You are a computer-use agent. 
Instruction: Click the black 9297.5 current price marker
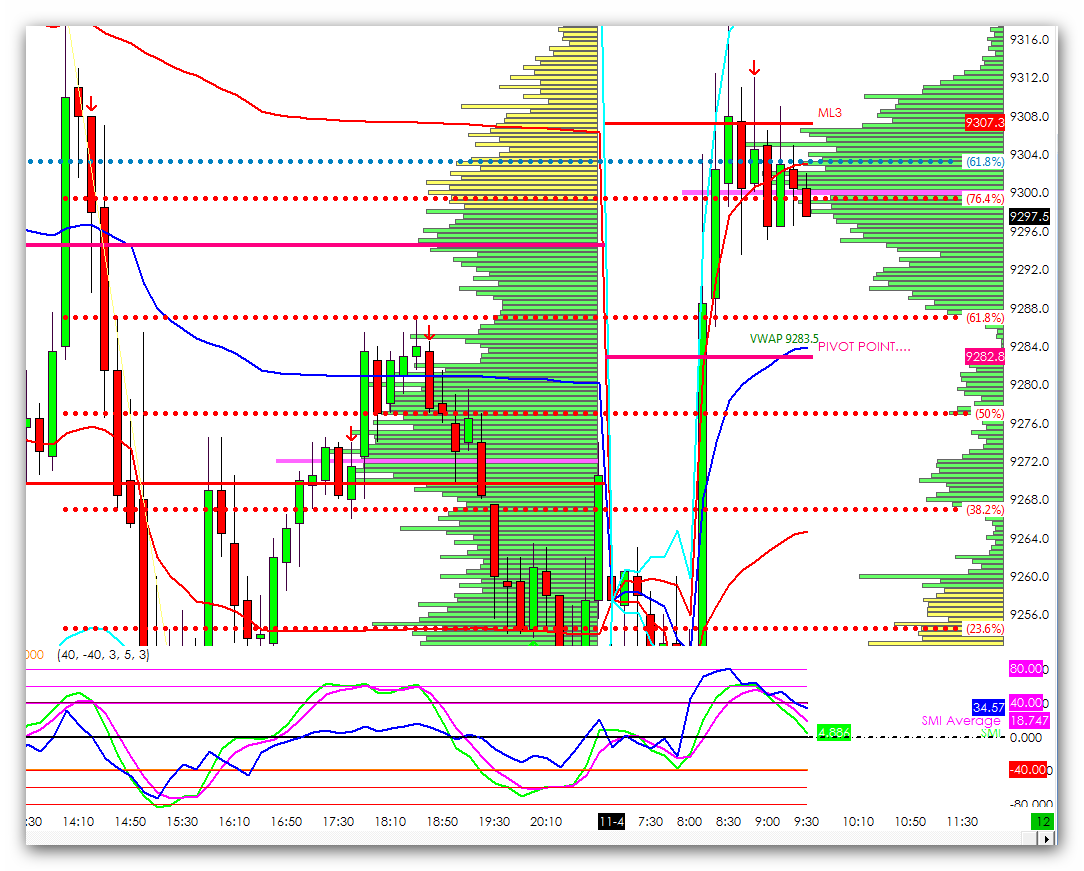pyautogui.click(x=1029, y=216)
